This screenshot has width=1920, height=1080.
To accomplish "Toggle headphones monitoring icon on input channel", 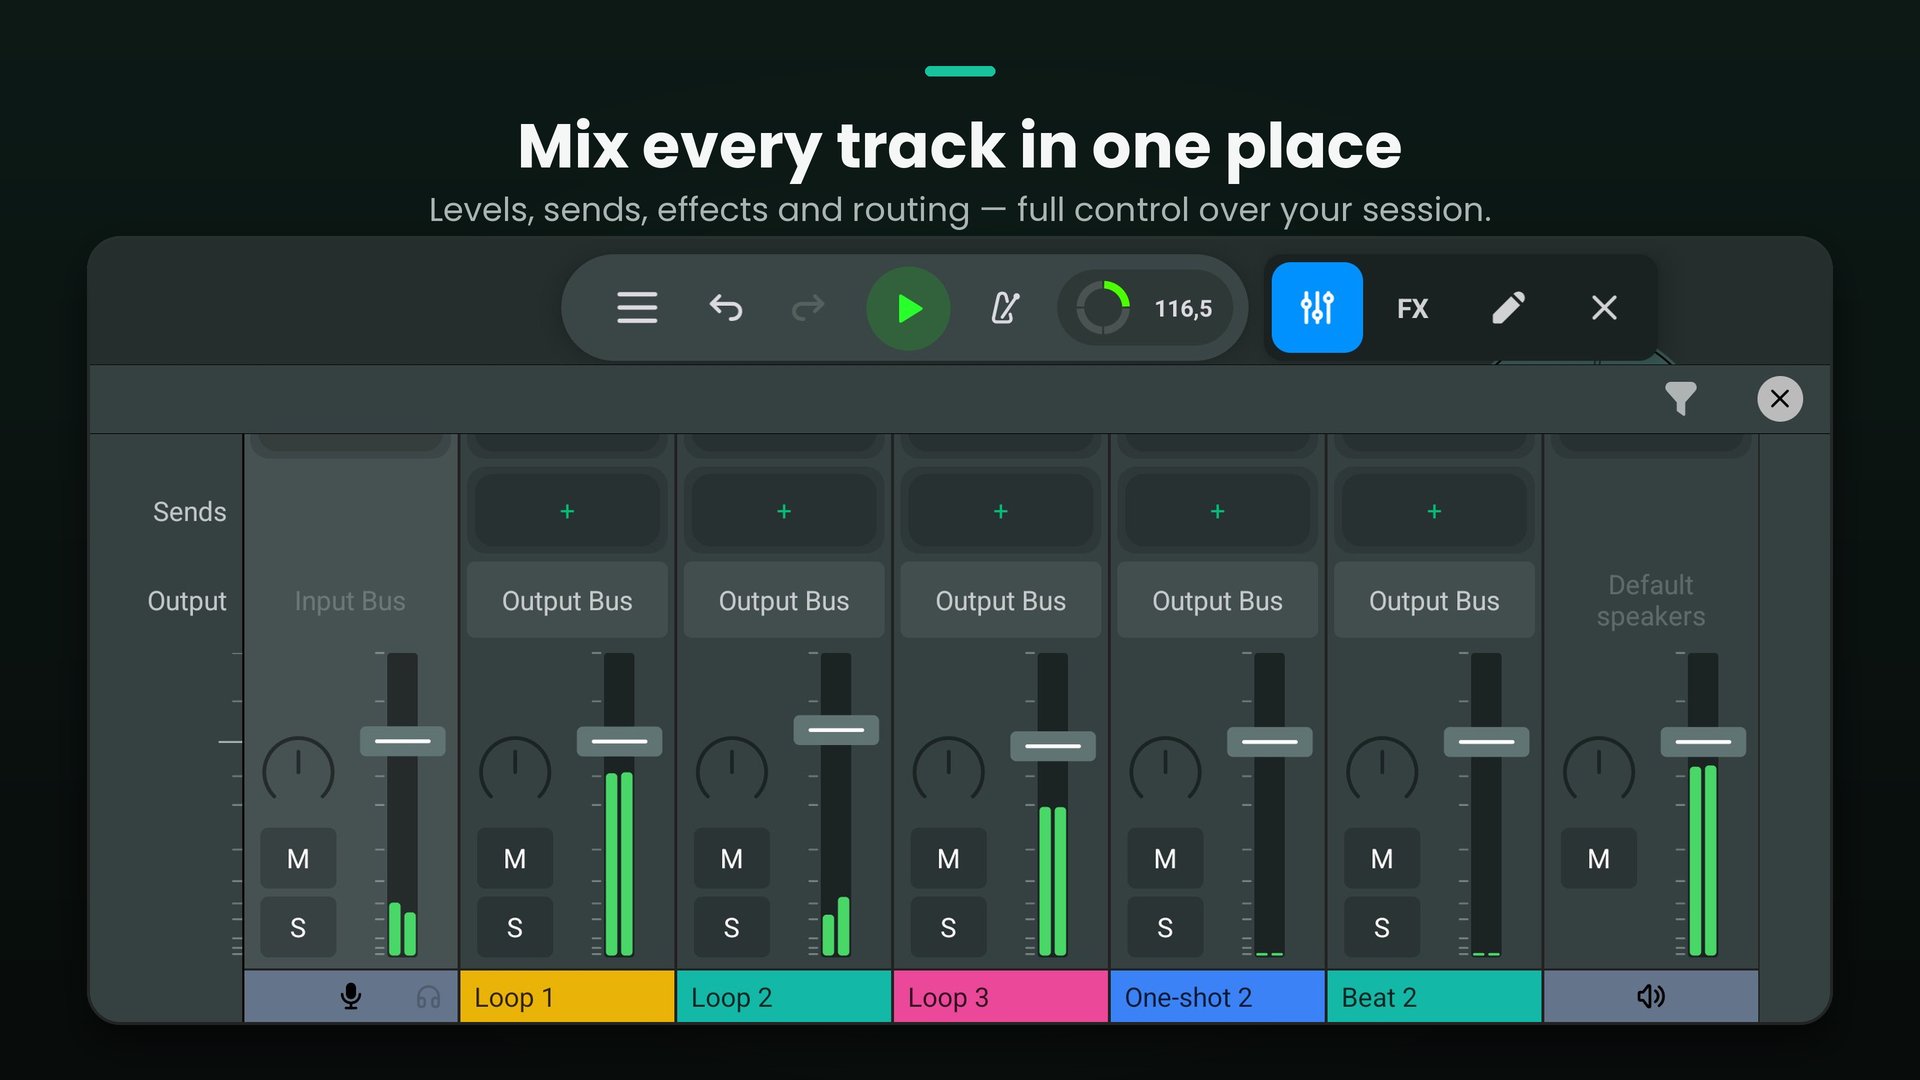I will [428, 997].
